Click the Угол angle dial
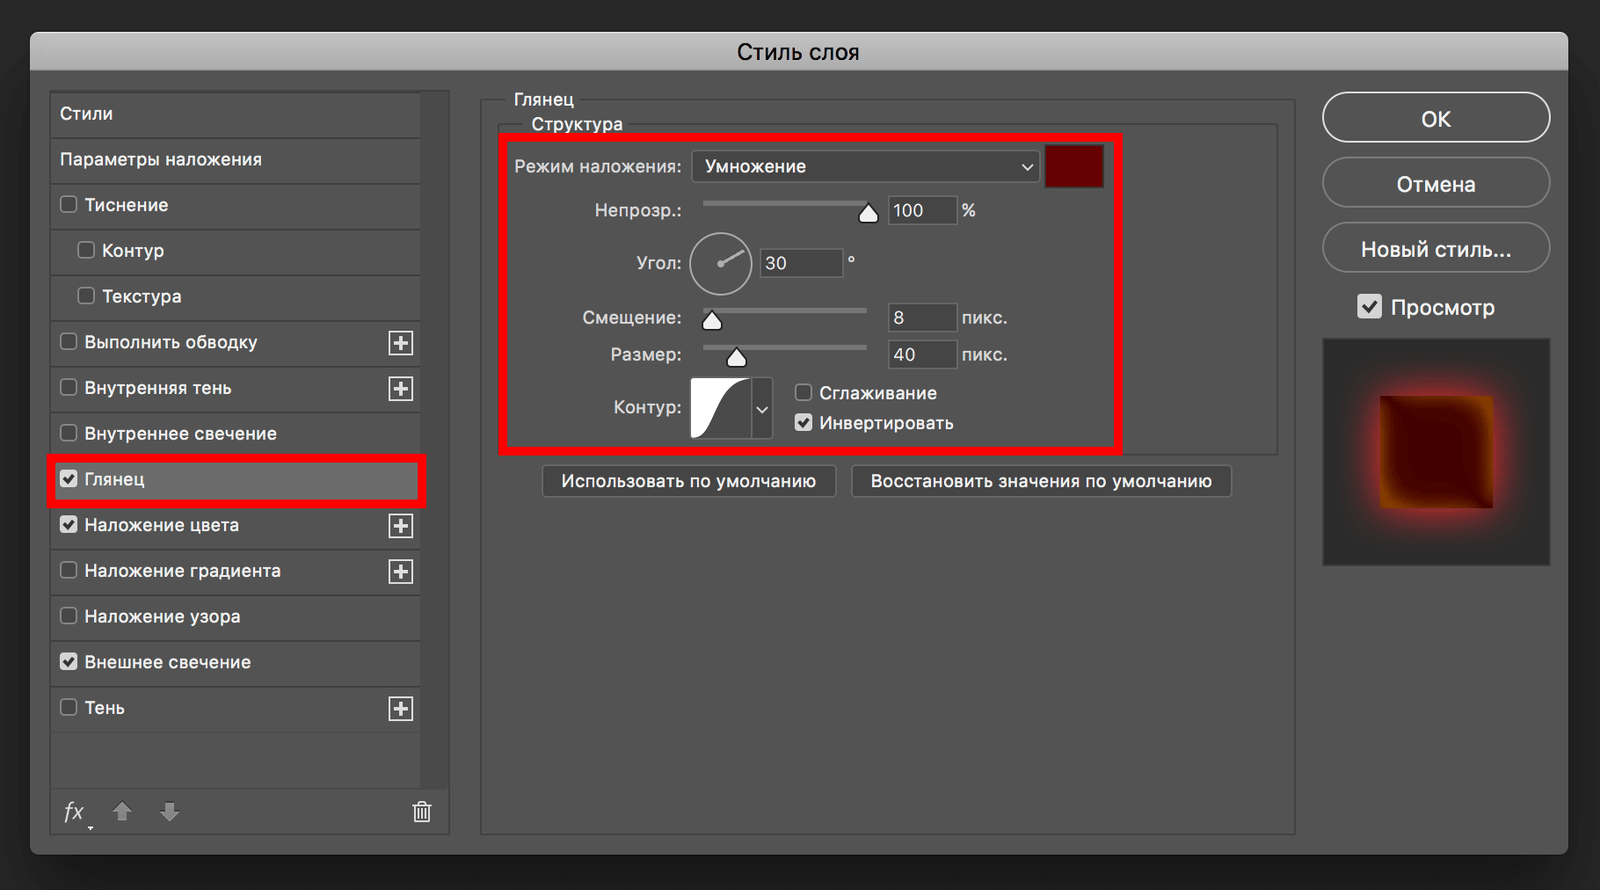1600x890 pixels. tap(720, 264)
